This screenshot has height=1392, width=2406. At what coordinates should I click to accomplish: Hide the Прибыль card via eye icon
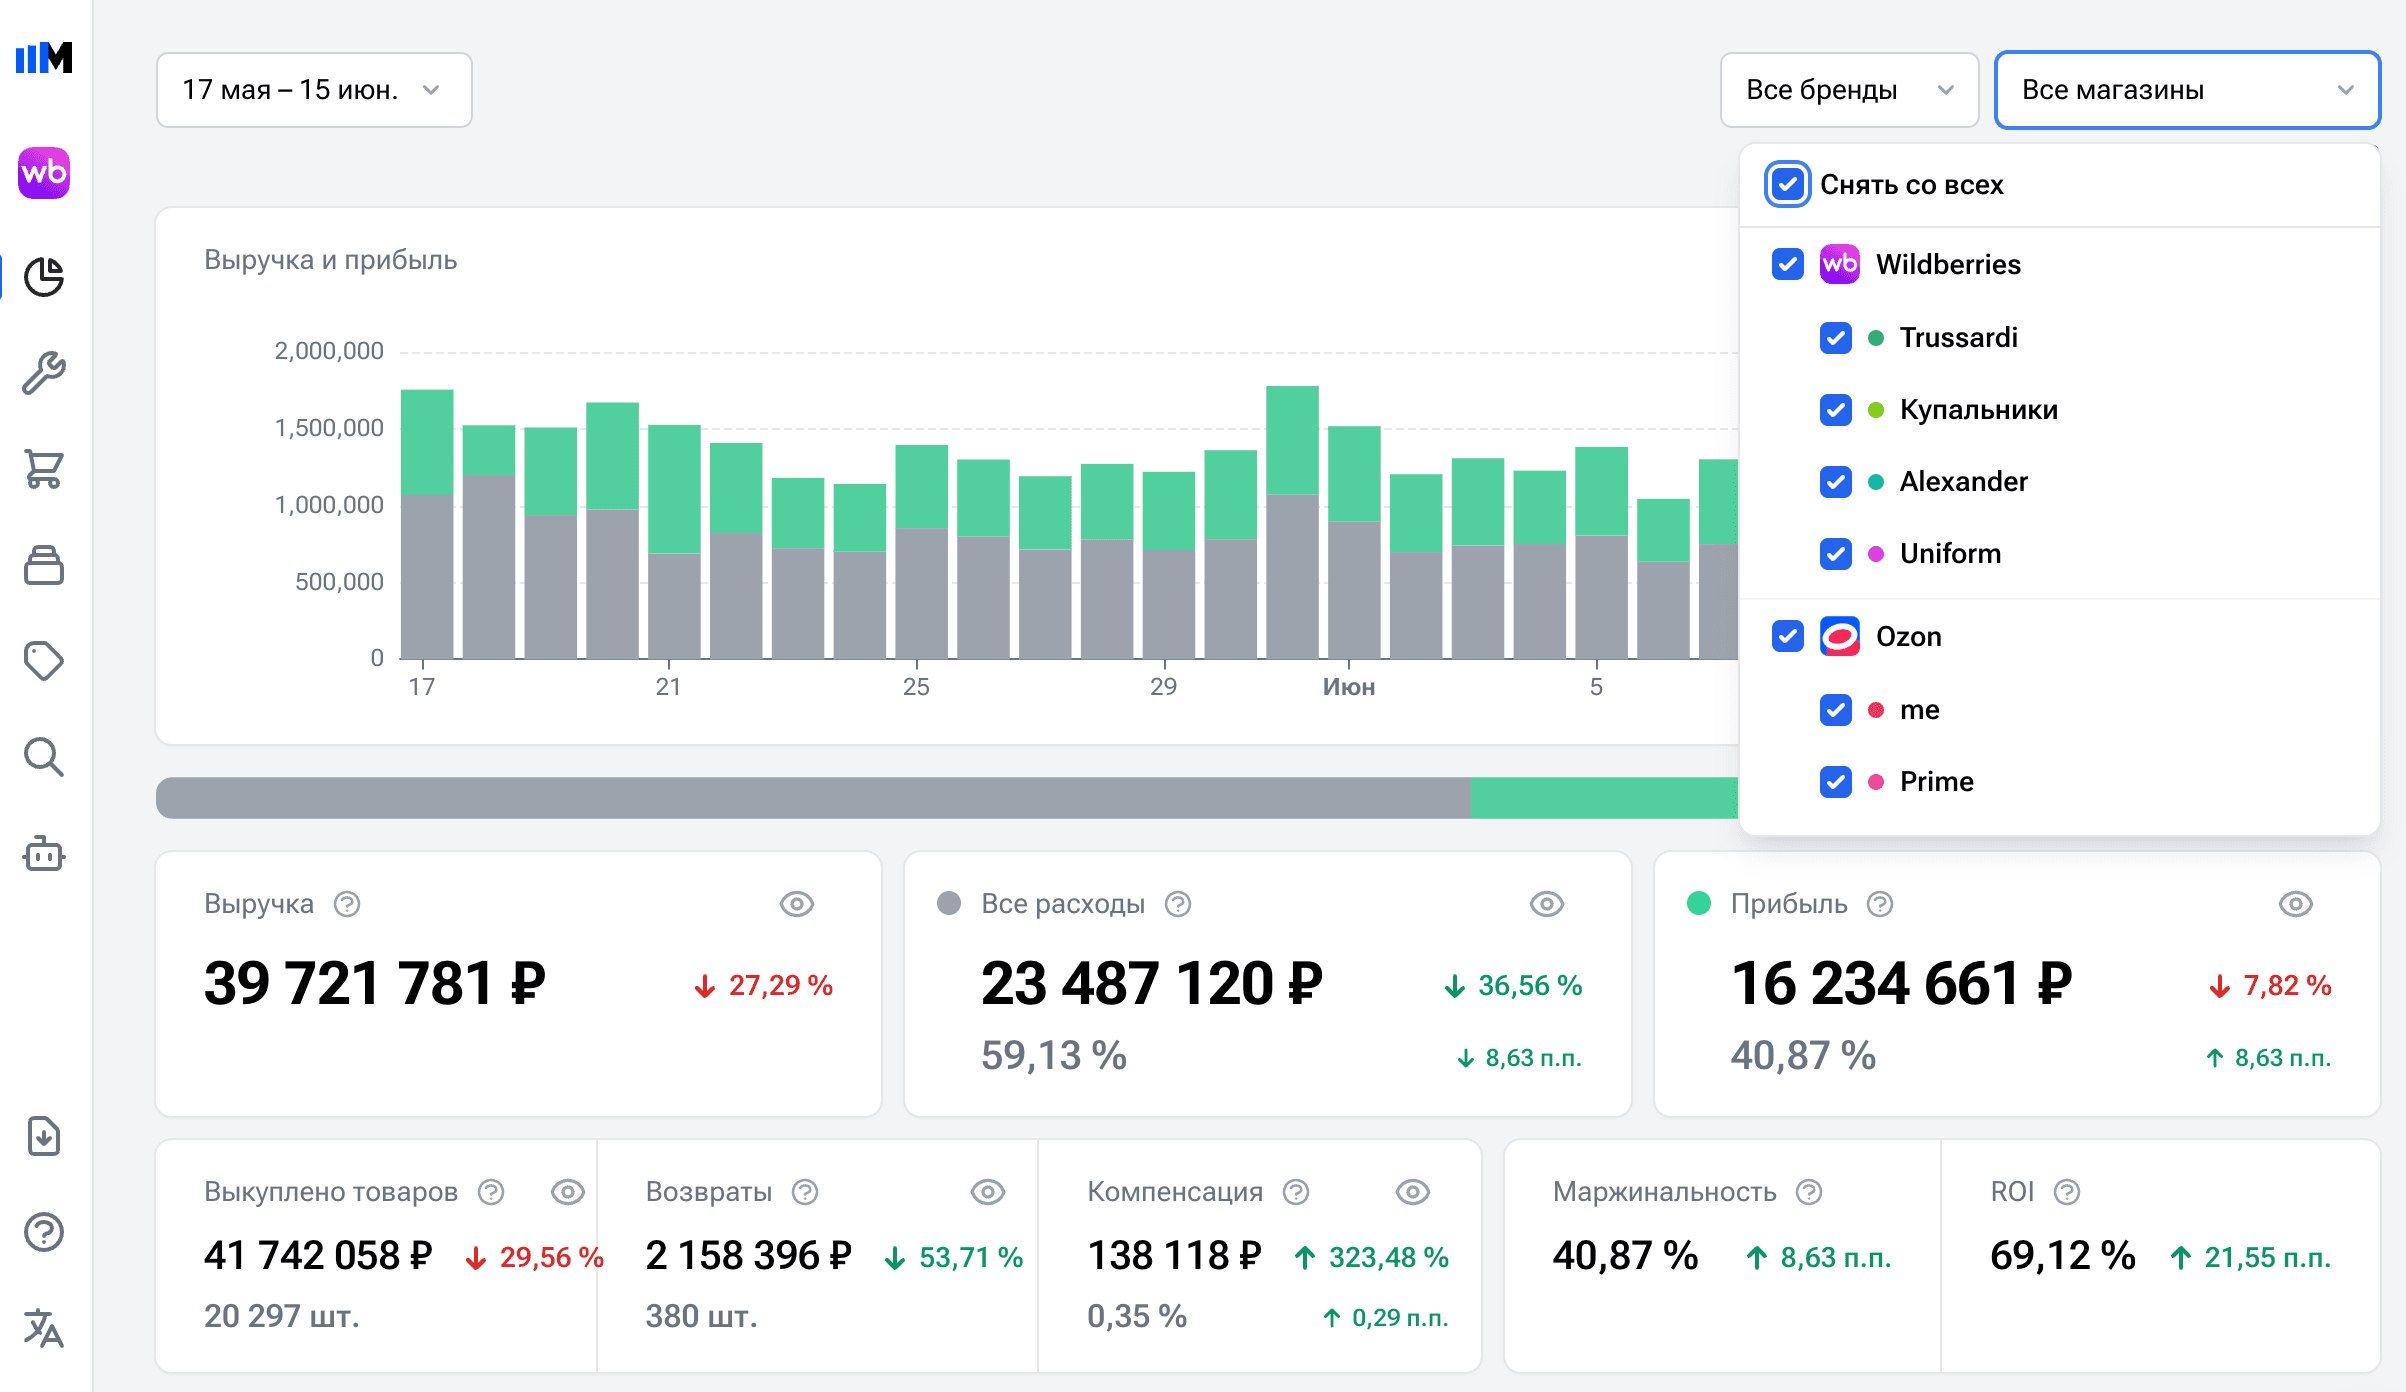click(2296, 904)
